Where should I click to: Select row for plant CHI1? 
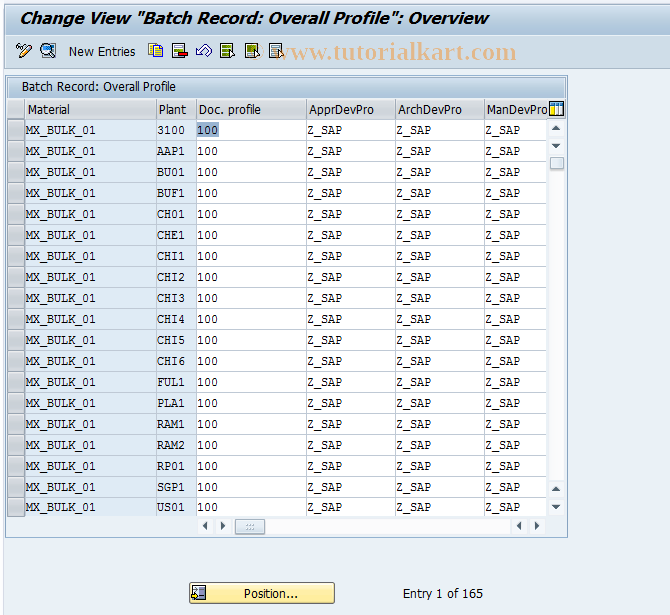16,256
